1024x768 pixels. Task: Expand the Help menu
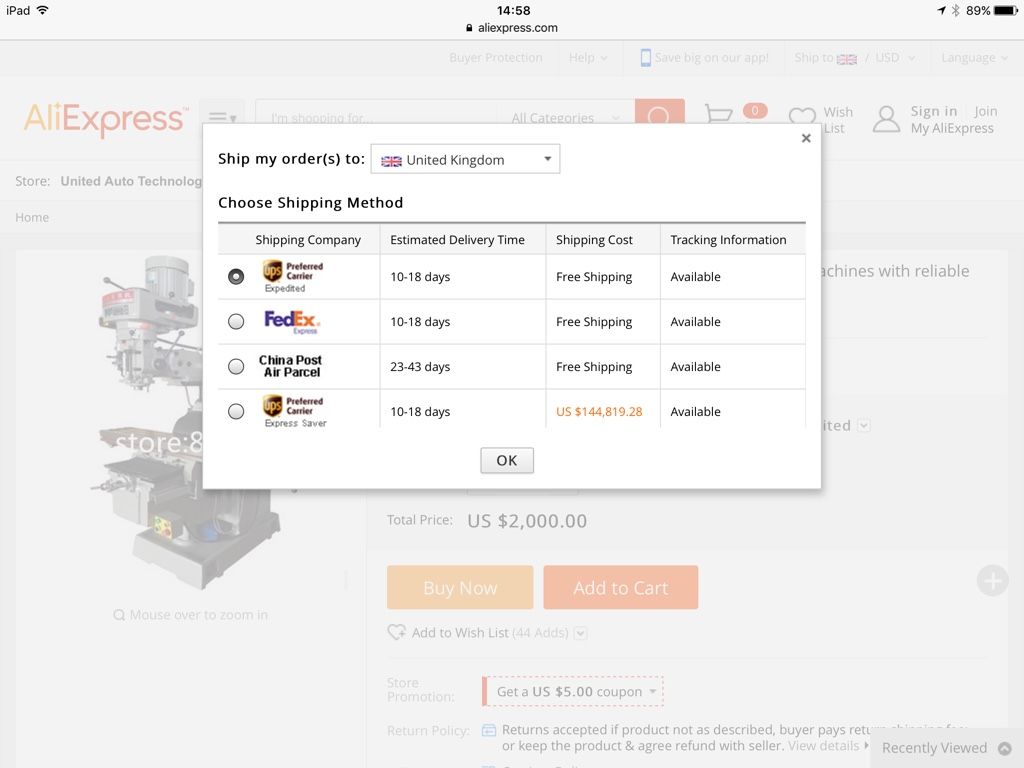click(x=588, y=57)
